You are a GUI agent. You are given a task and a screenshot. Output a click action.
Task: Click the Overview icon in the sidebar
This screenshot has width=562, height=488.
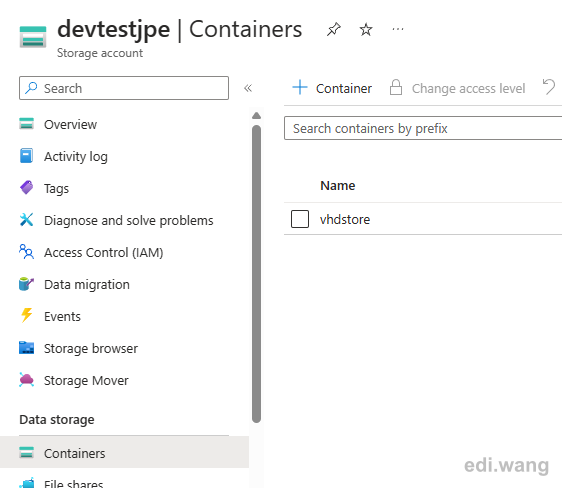[27, 124]
